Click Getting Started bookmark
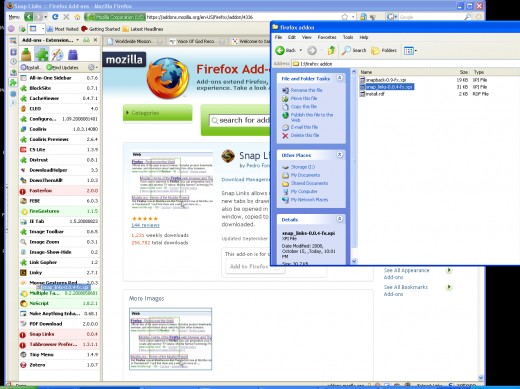520x389 pixels. [101, 29]
